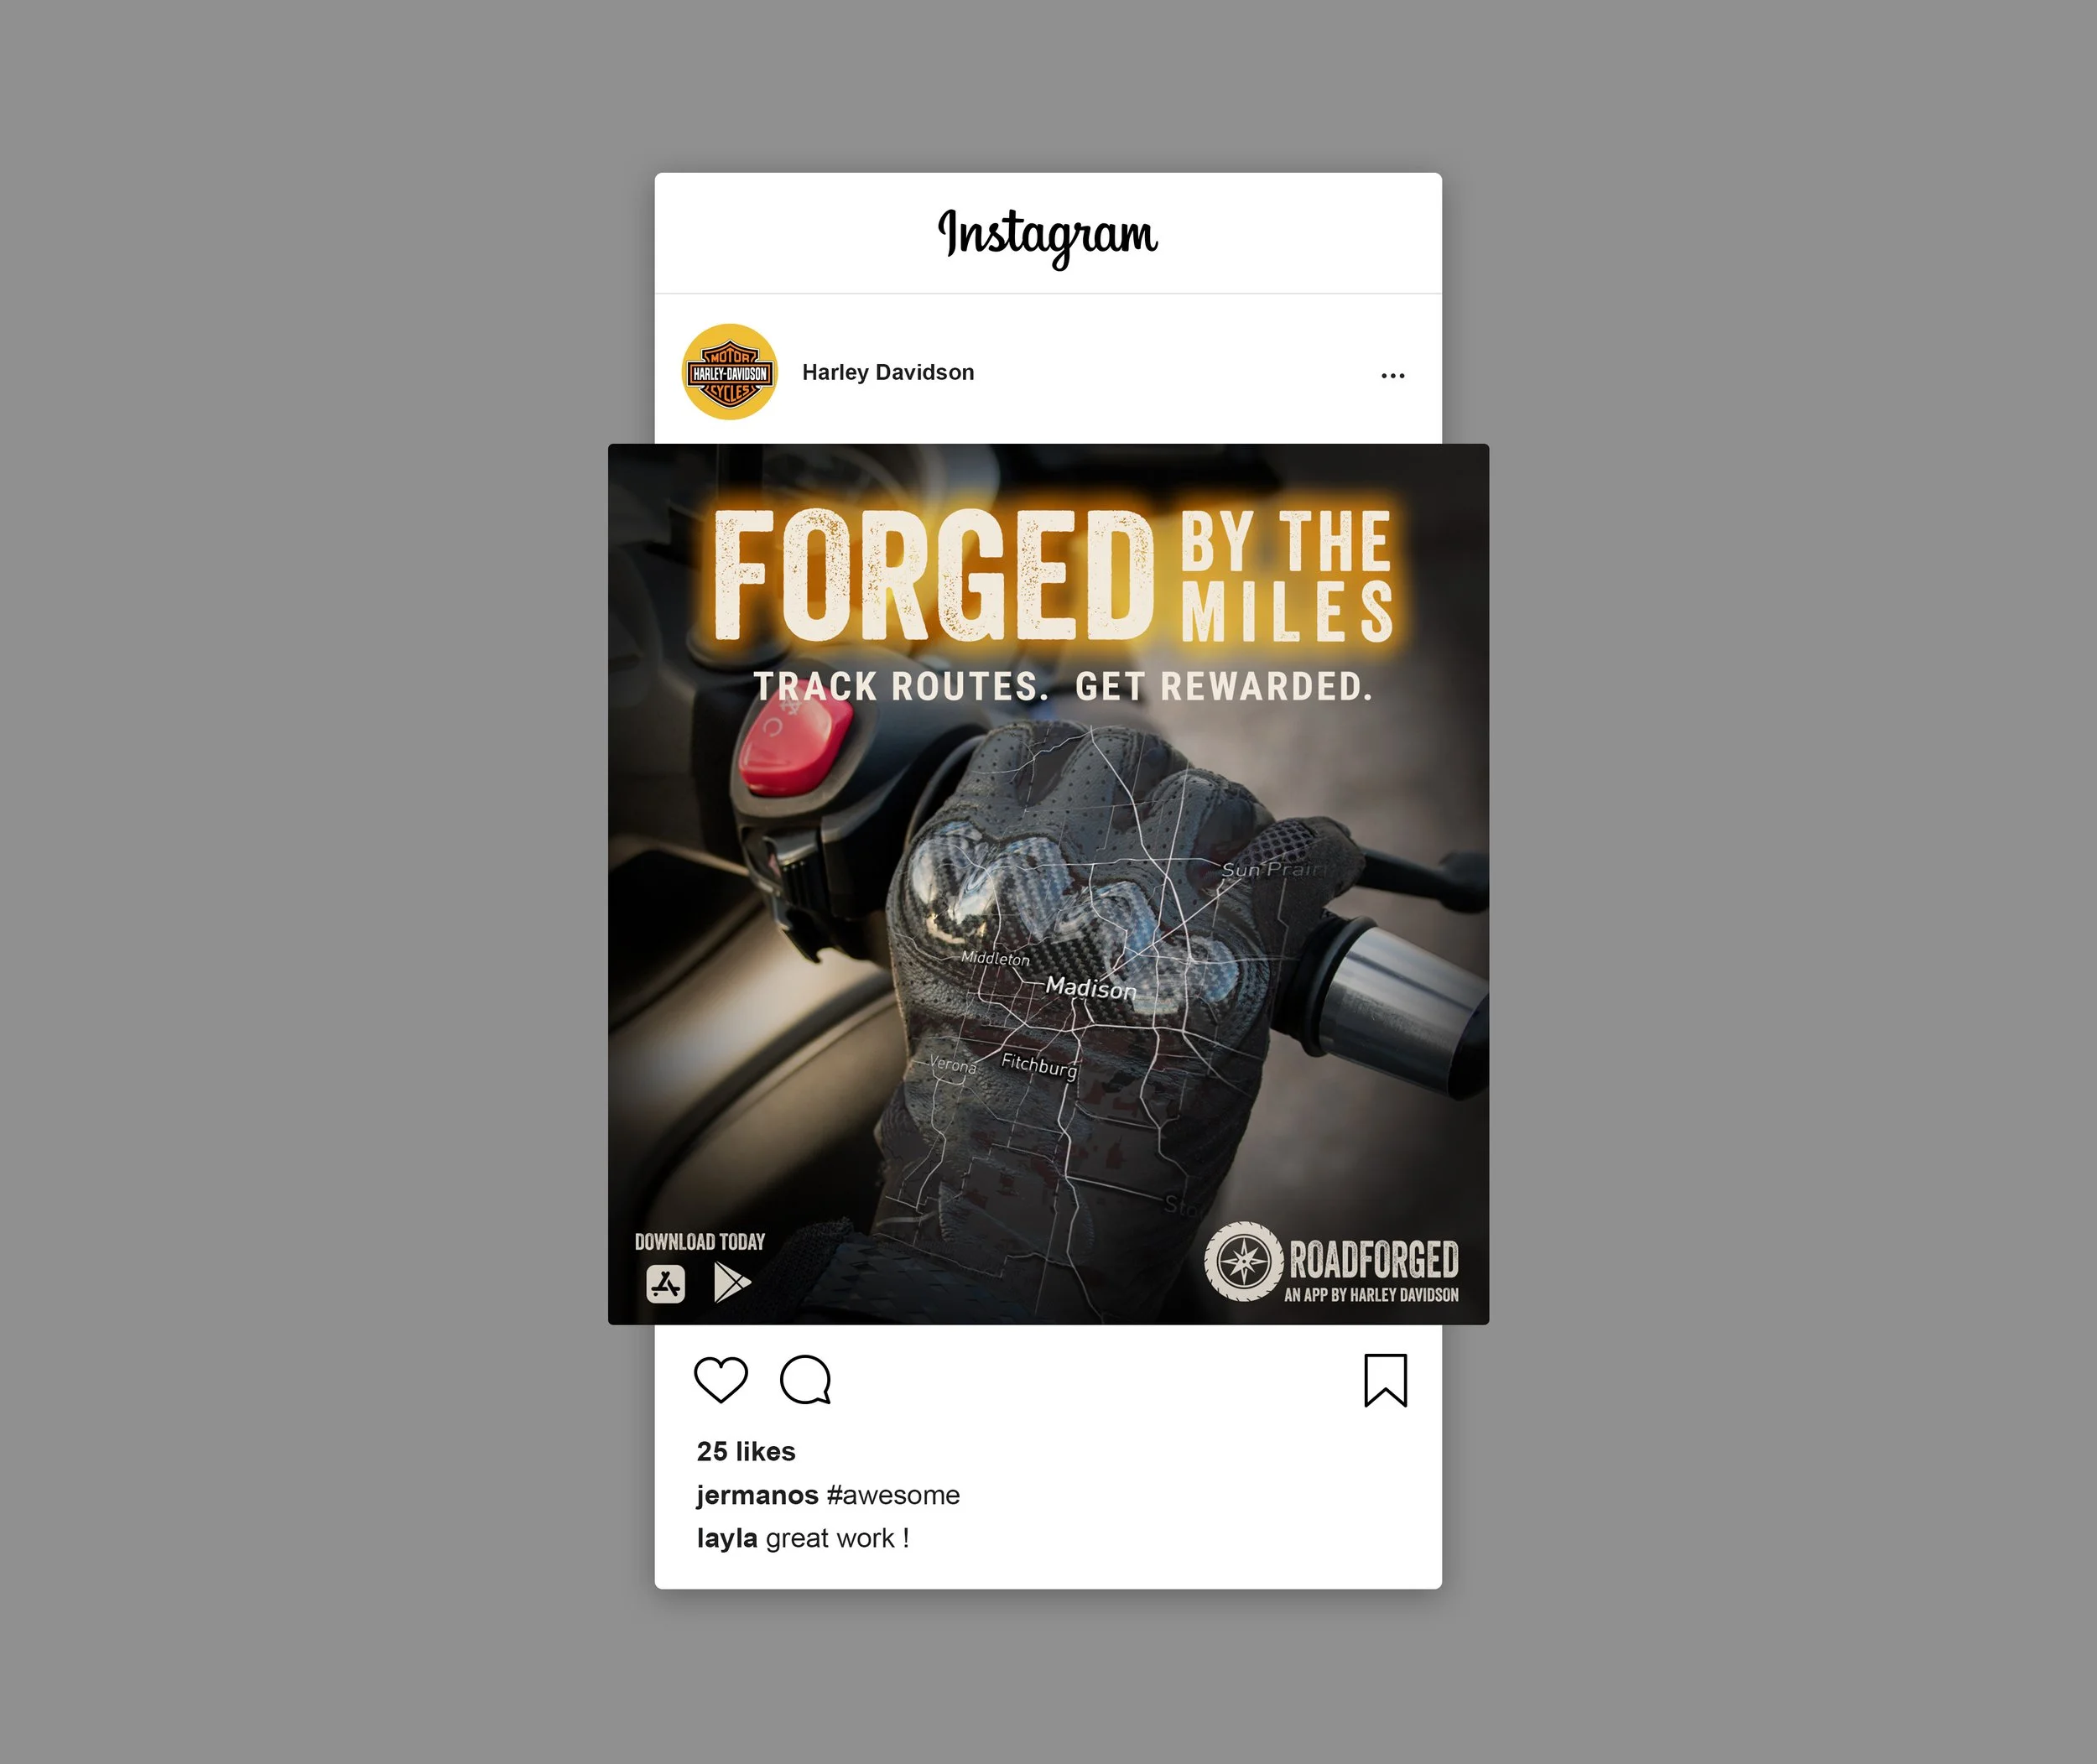Tap the App Store download icon
Screen dimensions: 2097x1764
click(666, 1283)
